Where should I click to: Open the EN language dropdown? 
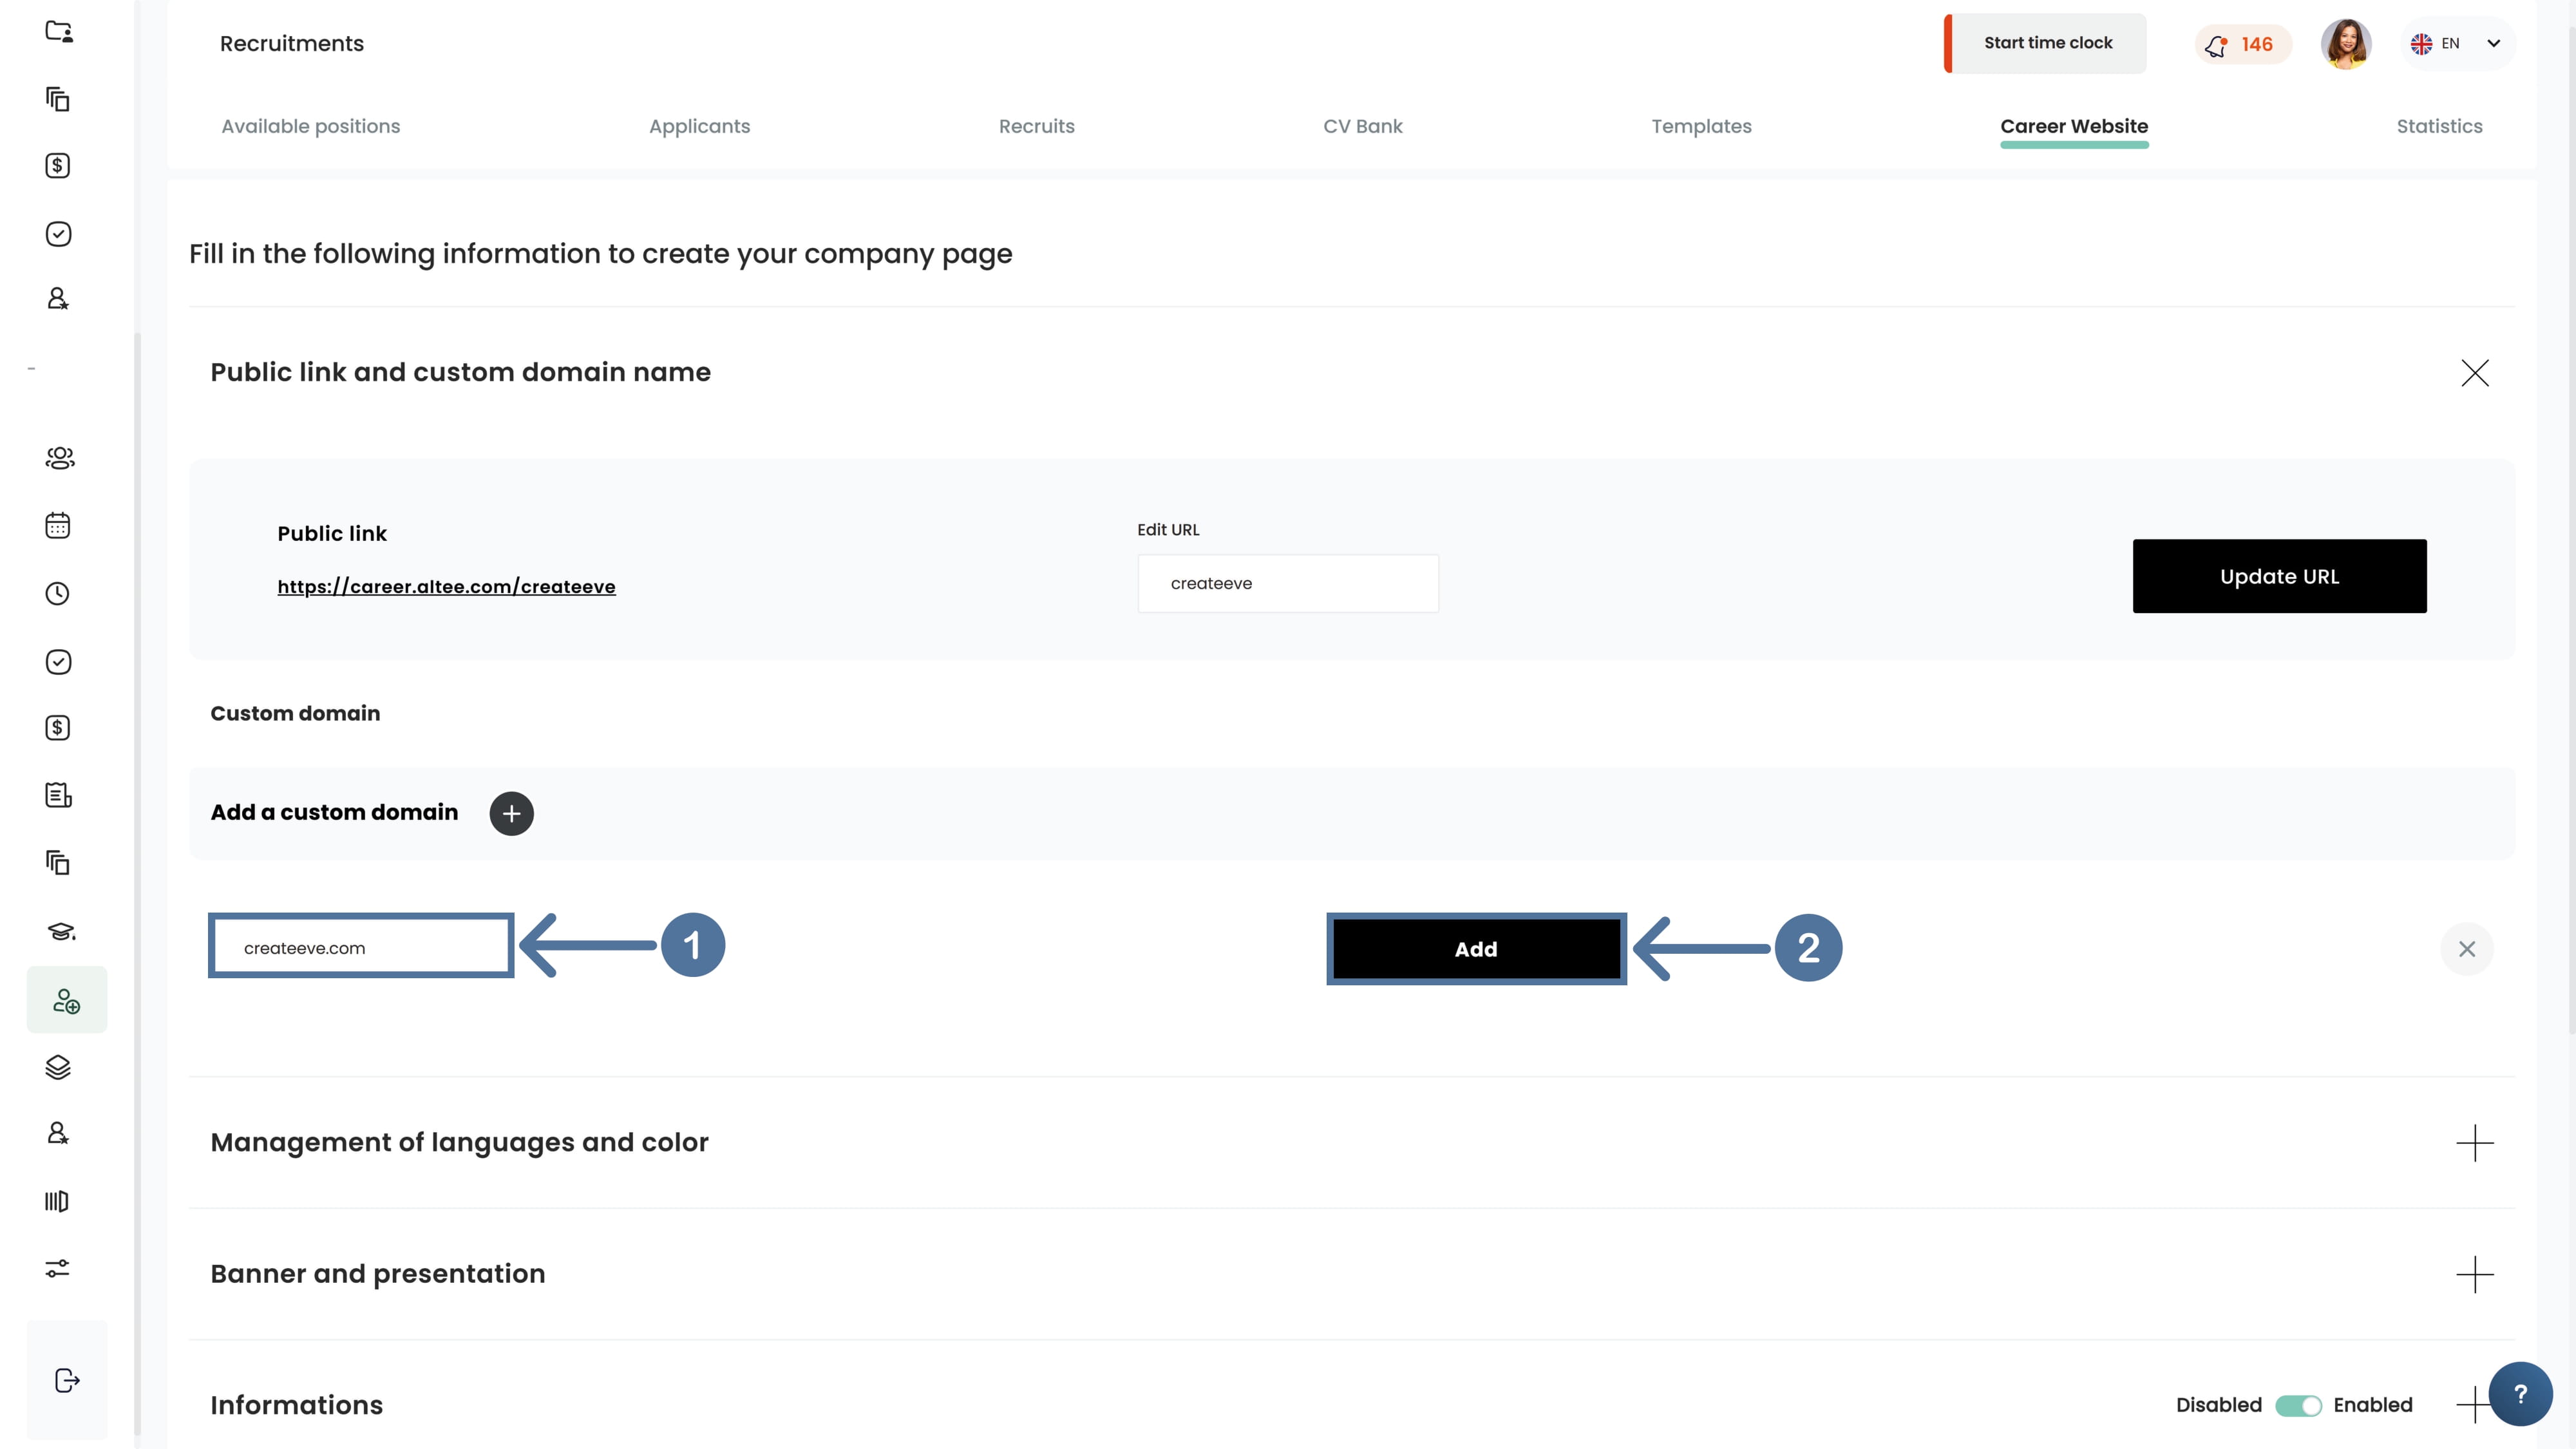2457,44
